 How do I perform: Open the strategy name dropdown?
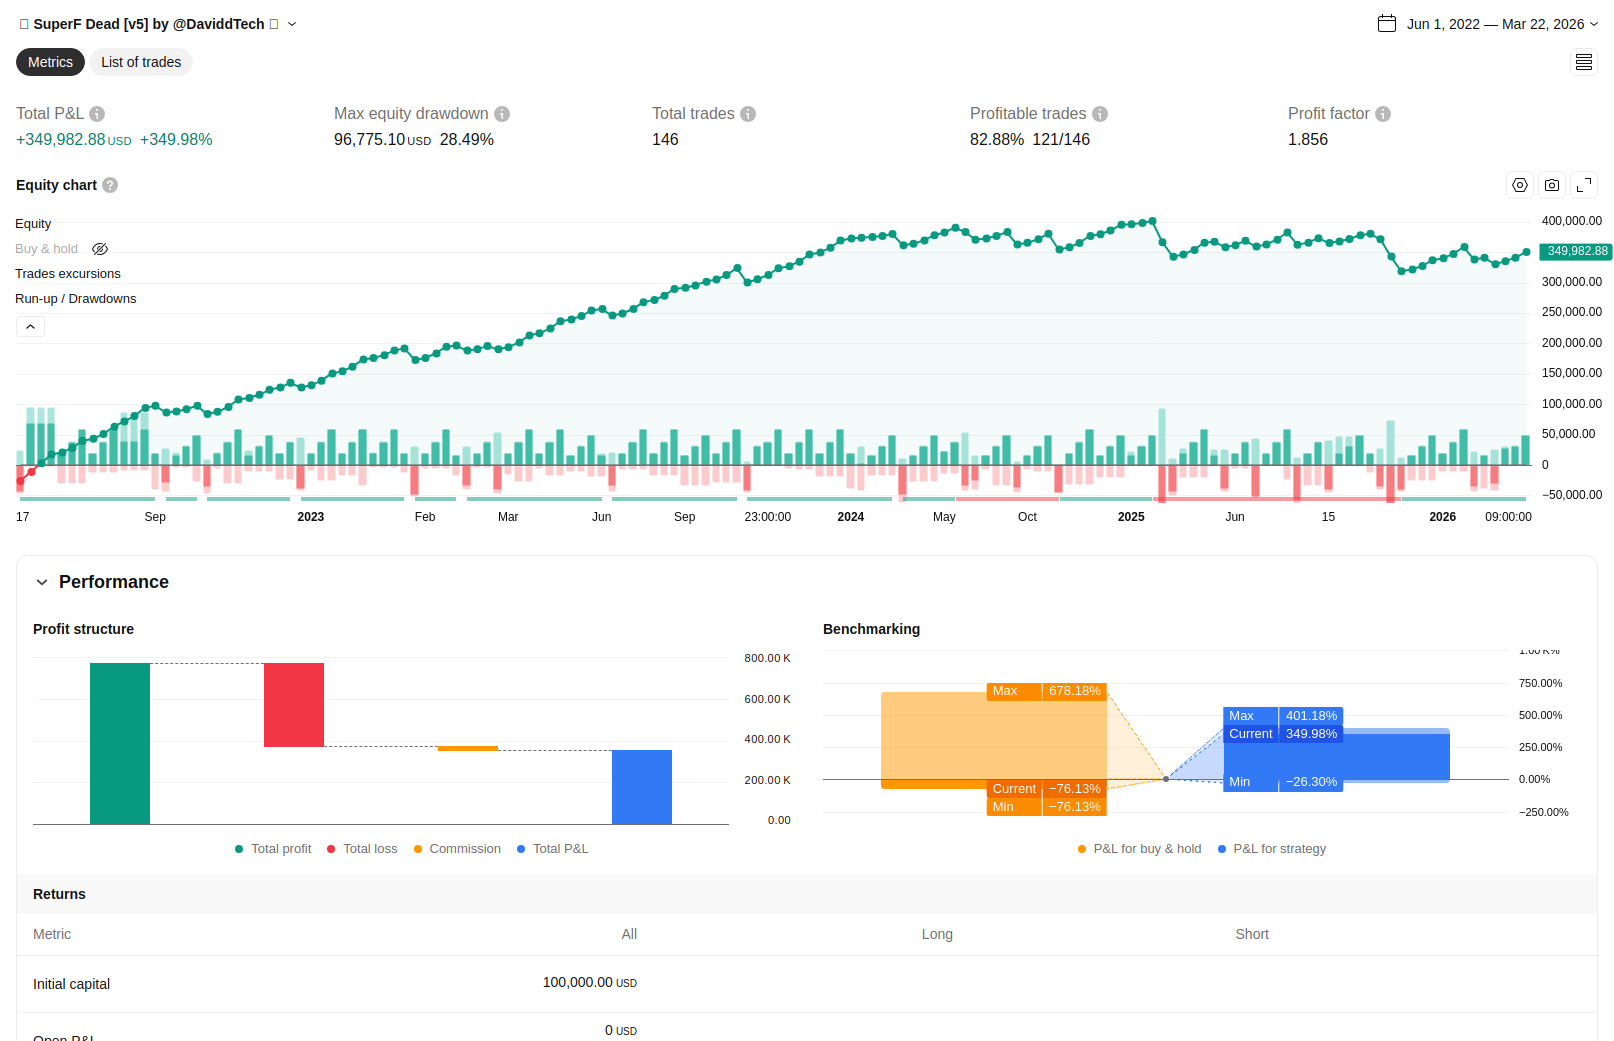pos(292,24)
